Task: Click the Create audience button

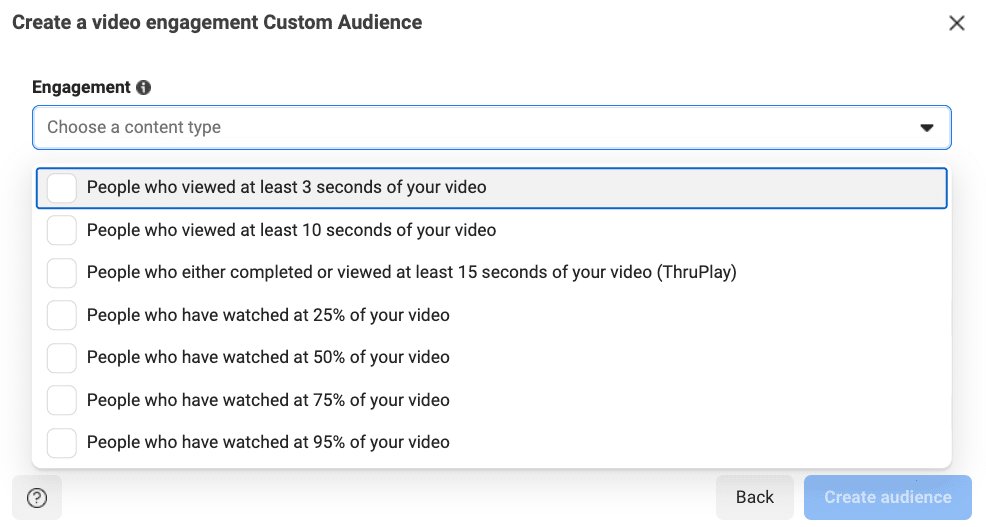Action: pos(887,497)
